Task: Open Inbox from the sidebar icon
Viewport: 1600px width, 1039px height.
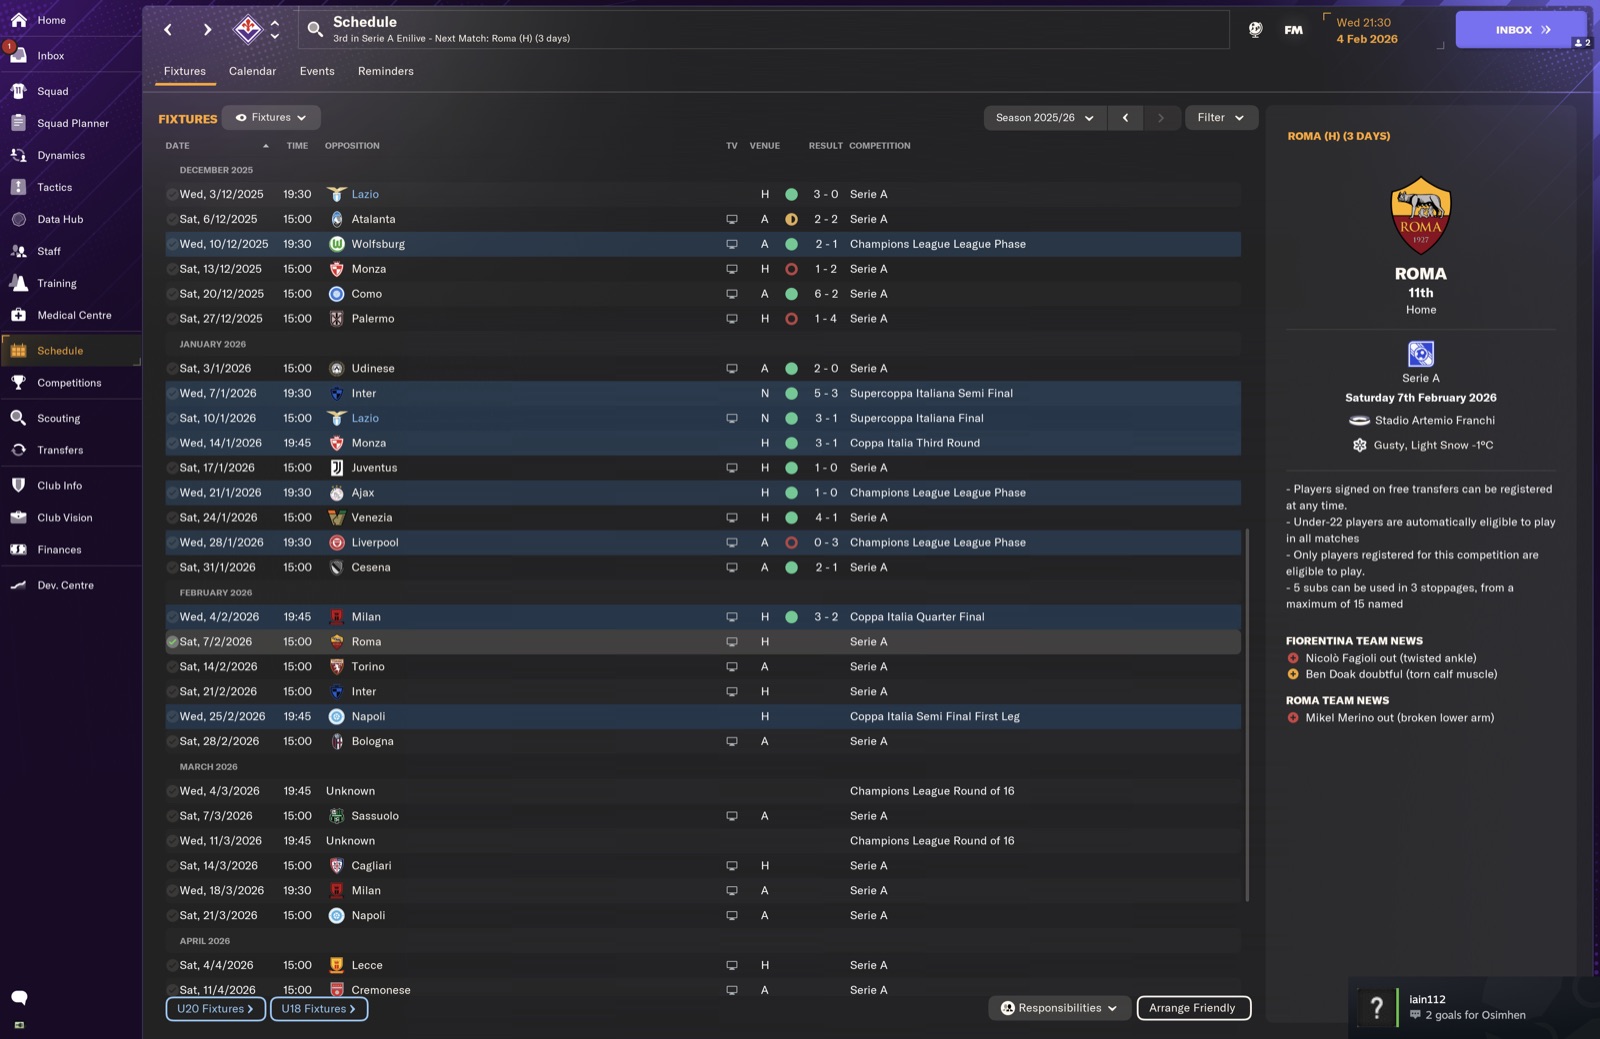Action: (18, 55)
